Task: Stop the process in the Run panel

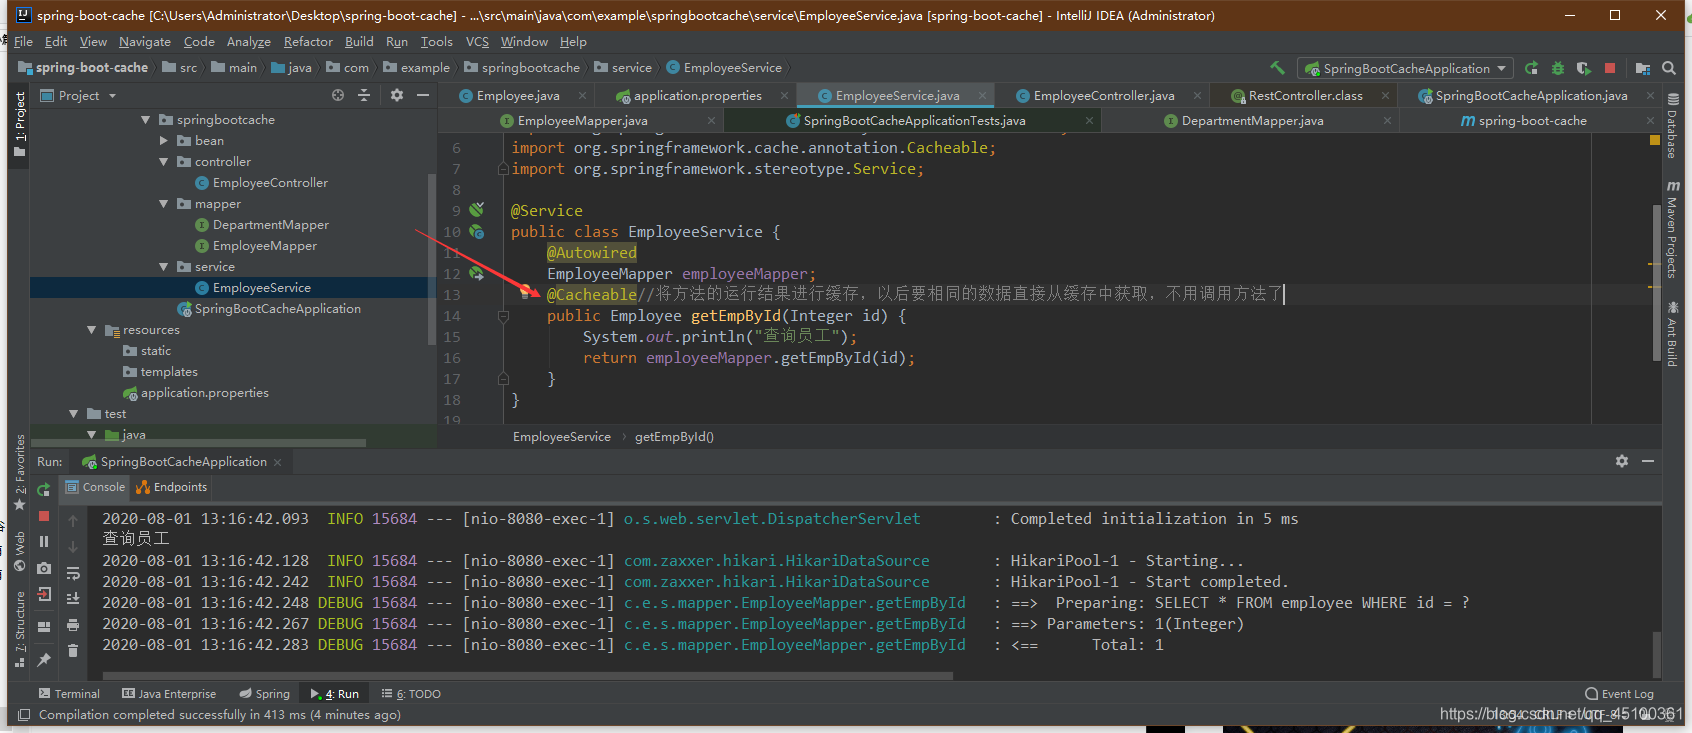Action: (x=44, y=516)
